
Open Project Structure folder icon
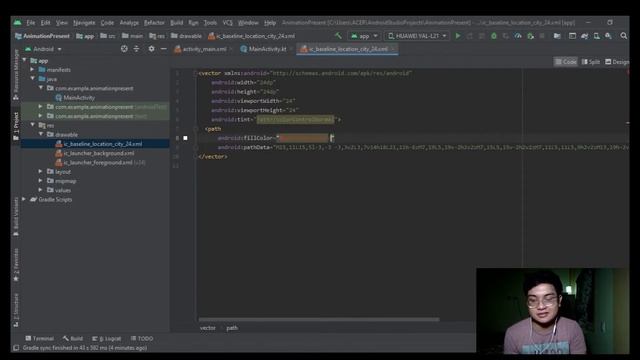tap(557, 36)
